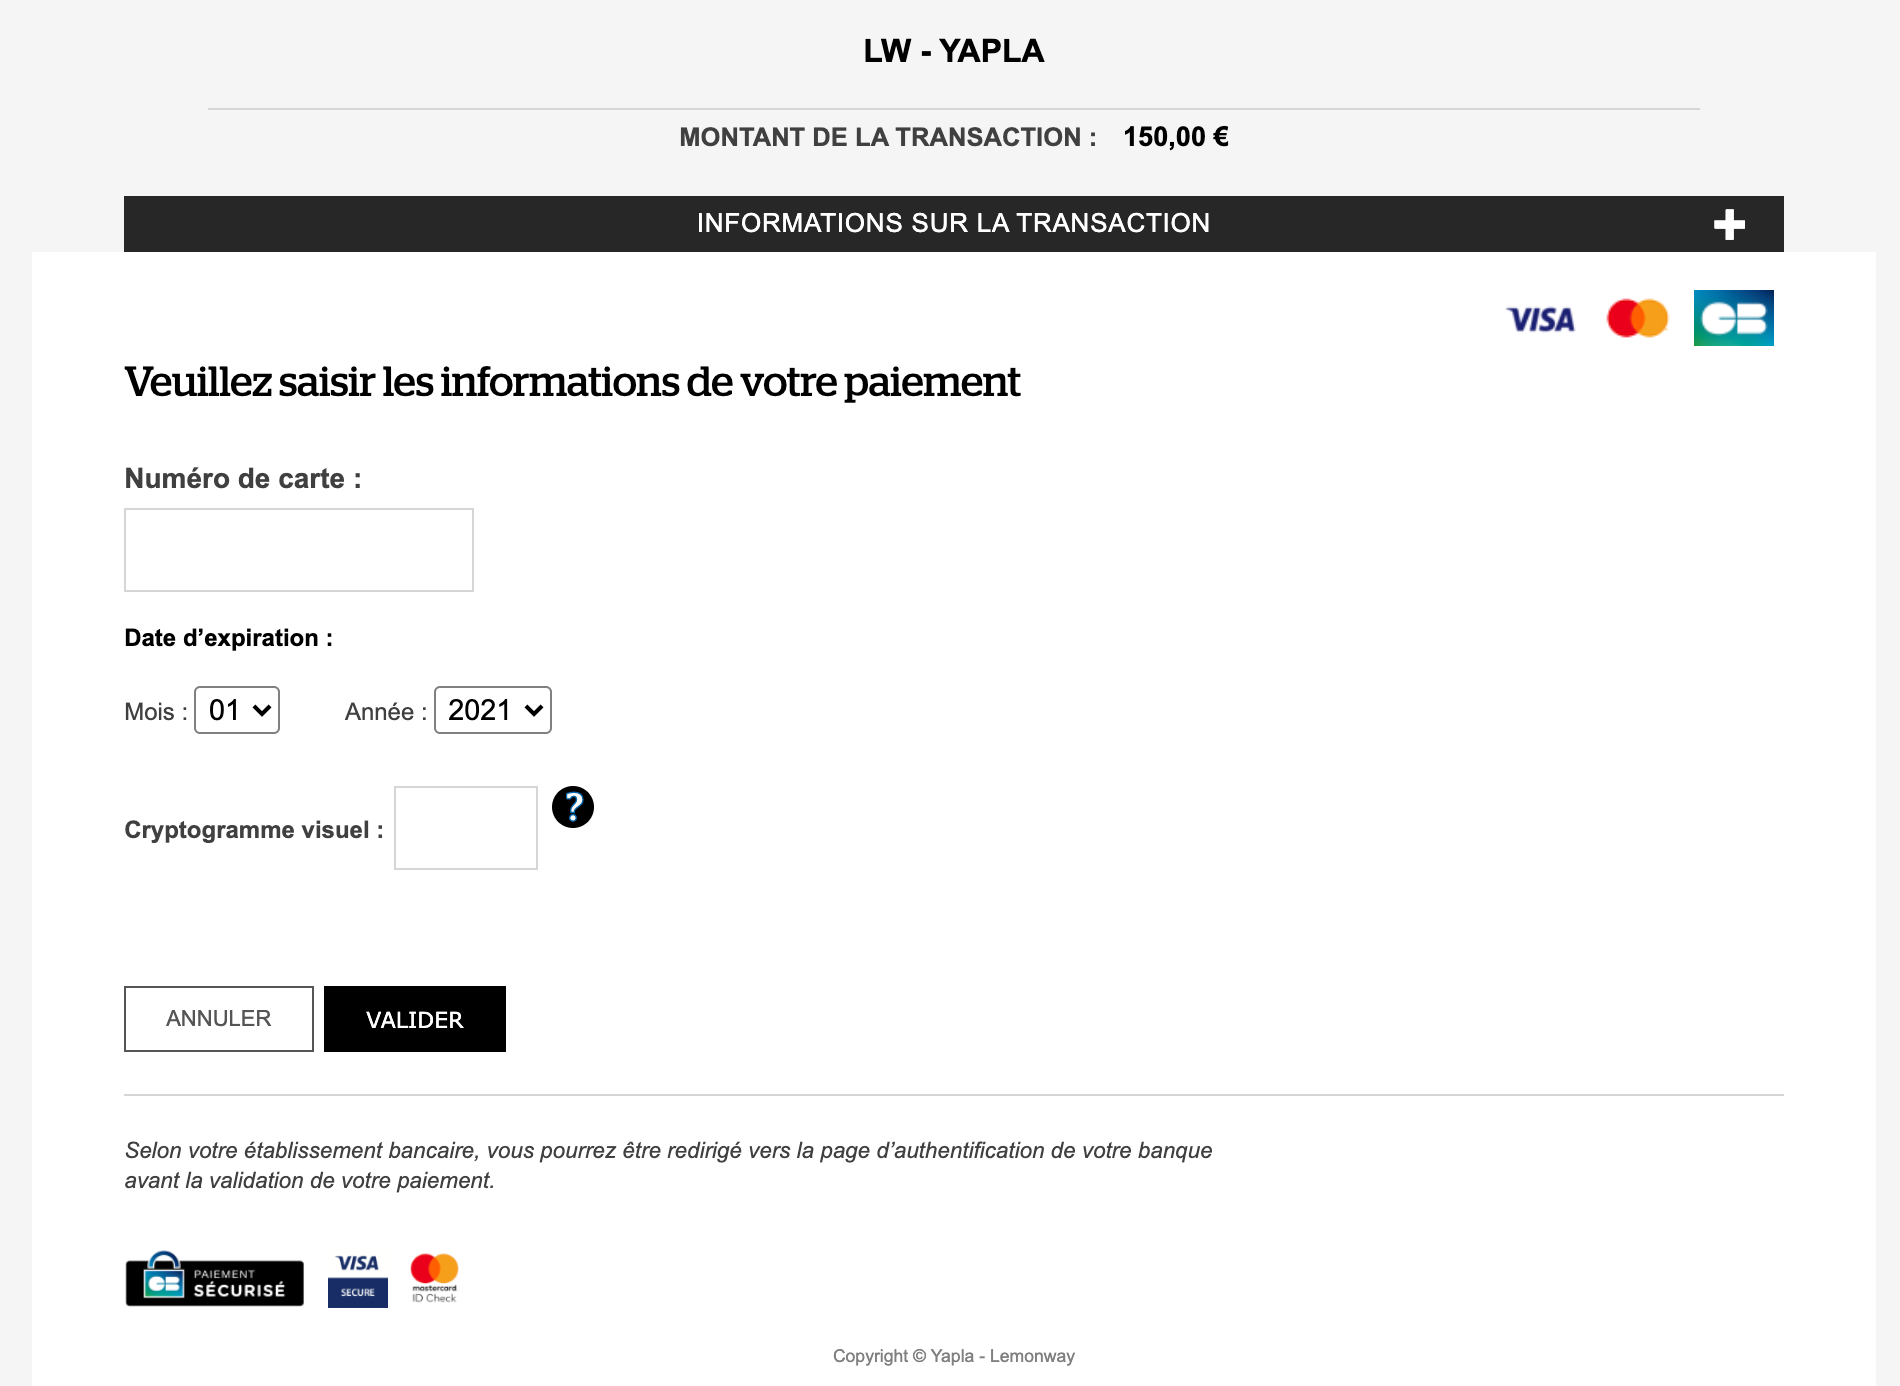Focus the Cryptogramme visuel field
The image size is (1900, 1386).
pyautogui.click(x=466, y=828)
